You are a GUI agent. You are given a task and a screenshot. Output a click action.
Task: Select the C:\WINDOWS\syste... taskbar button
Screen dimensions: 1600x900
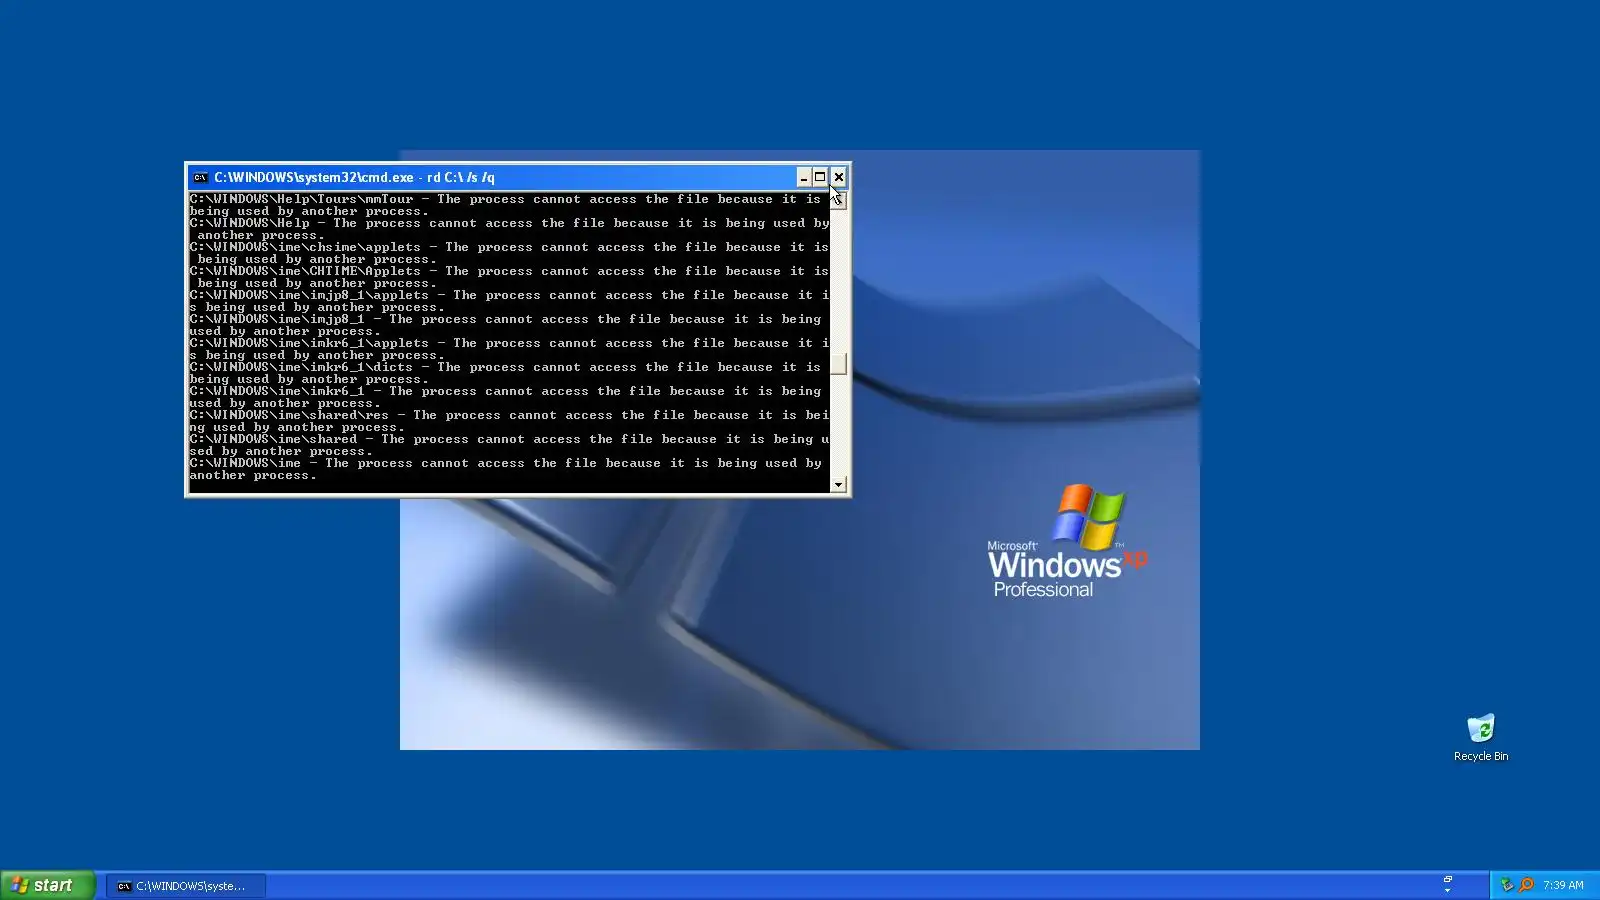click(186, 886)
